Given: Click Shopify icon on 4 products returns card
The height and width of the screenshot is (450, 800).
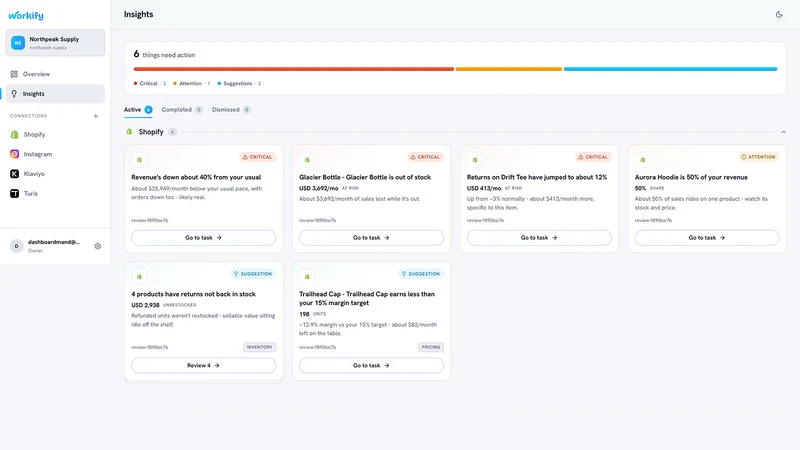Looking at the screenshot, I should tap(139, 277).
